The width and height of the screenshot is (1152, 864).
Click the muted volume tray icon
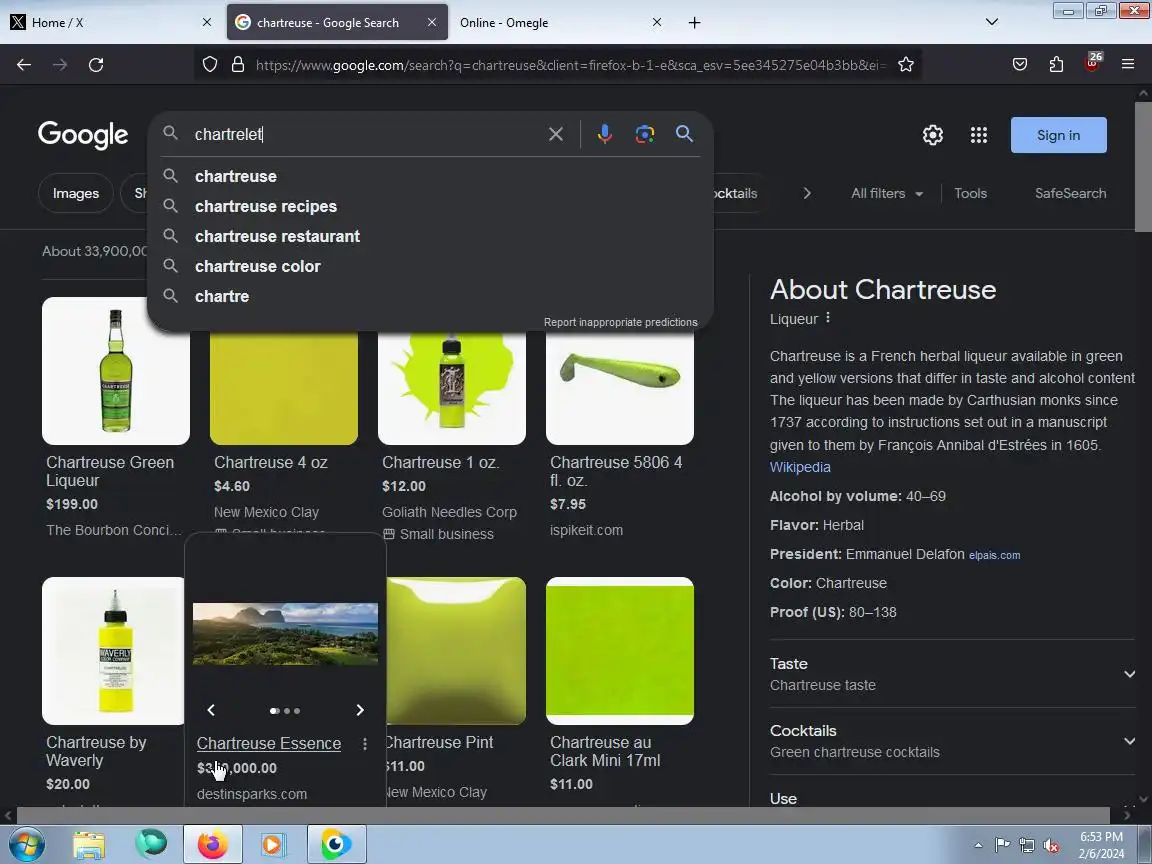coord(1051,846)
